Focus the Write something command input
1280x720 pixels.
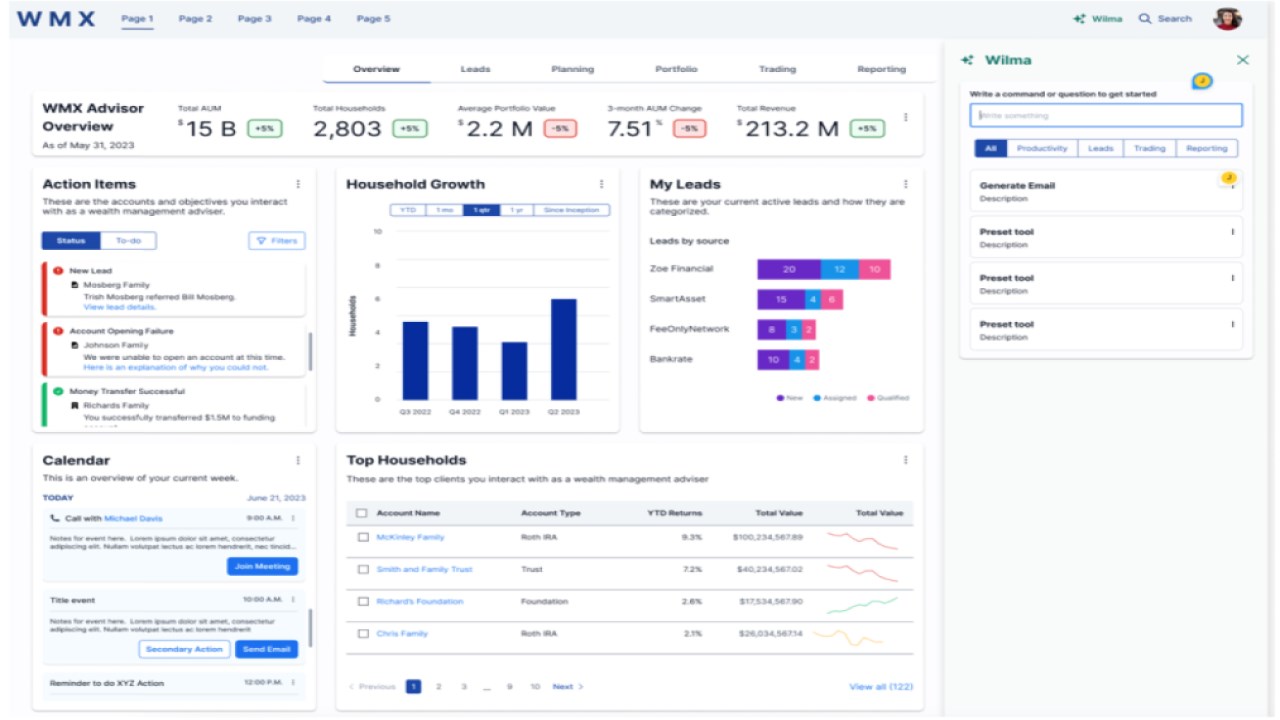point(1106,115)
